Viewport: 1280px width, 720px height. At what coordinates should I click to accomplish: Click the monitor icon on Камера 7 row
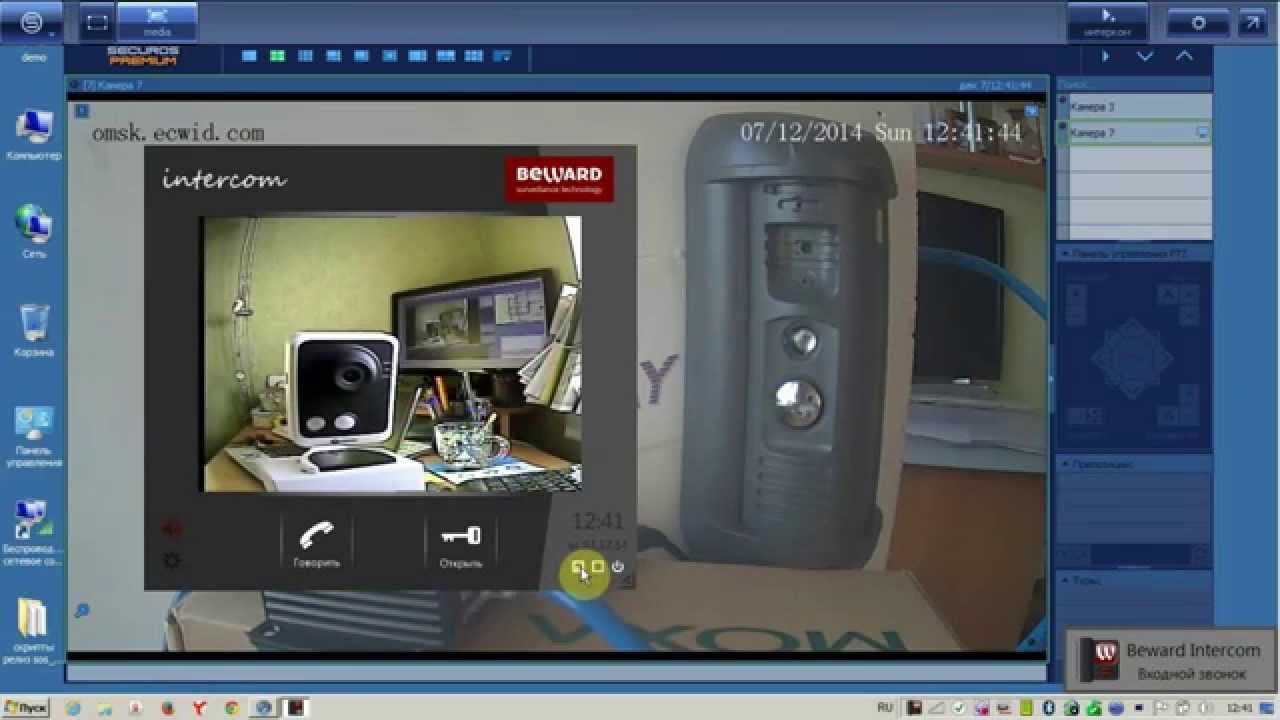(1203, 132)
